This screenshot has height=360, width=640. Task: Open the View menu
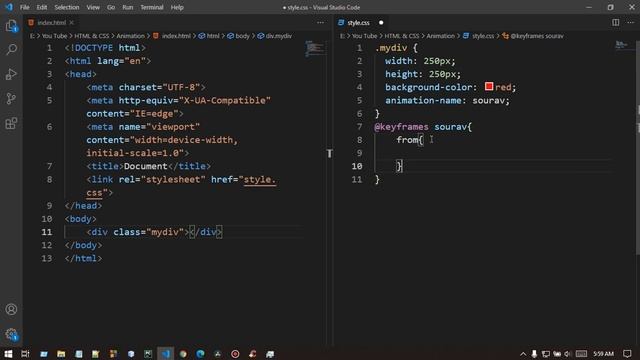pyautogui.click(x=93, y=7)
